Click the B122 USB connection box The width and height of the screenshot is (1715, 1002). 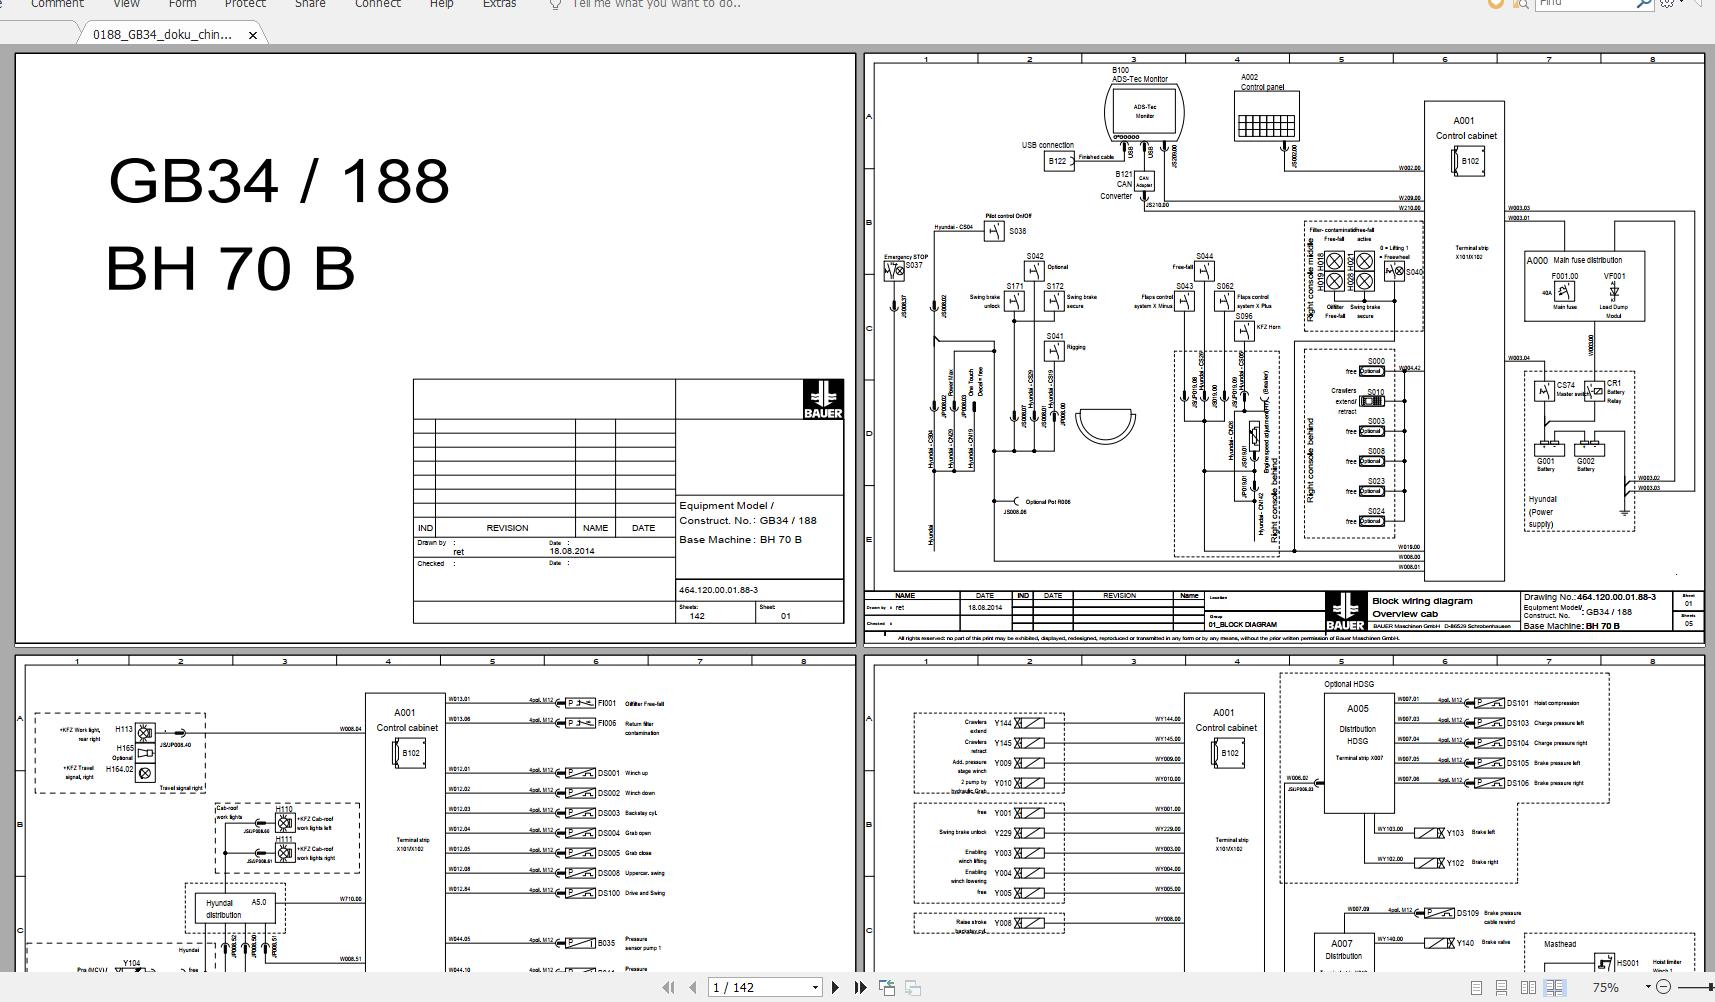tap(1057, 161)
